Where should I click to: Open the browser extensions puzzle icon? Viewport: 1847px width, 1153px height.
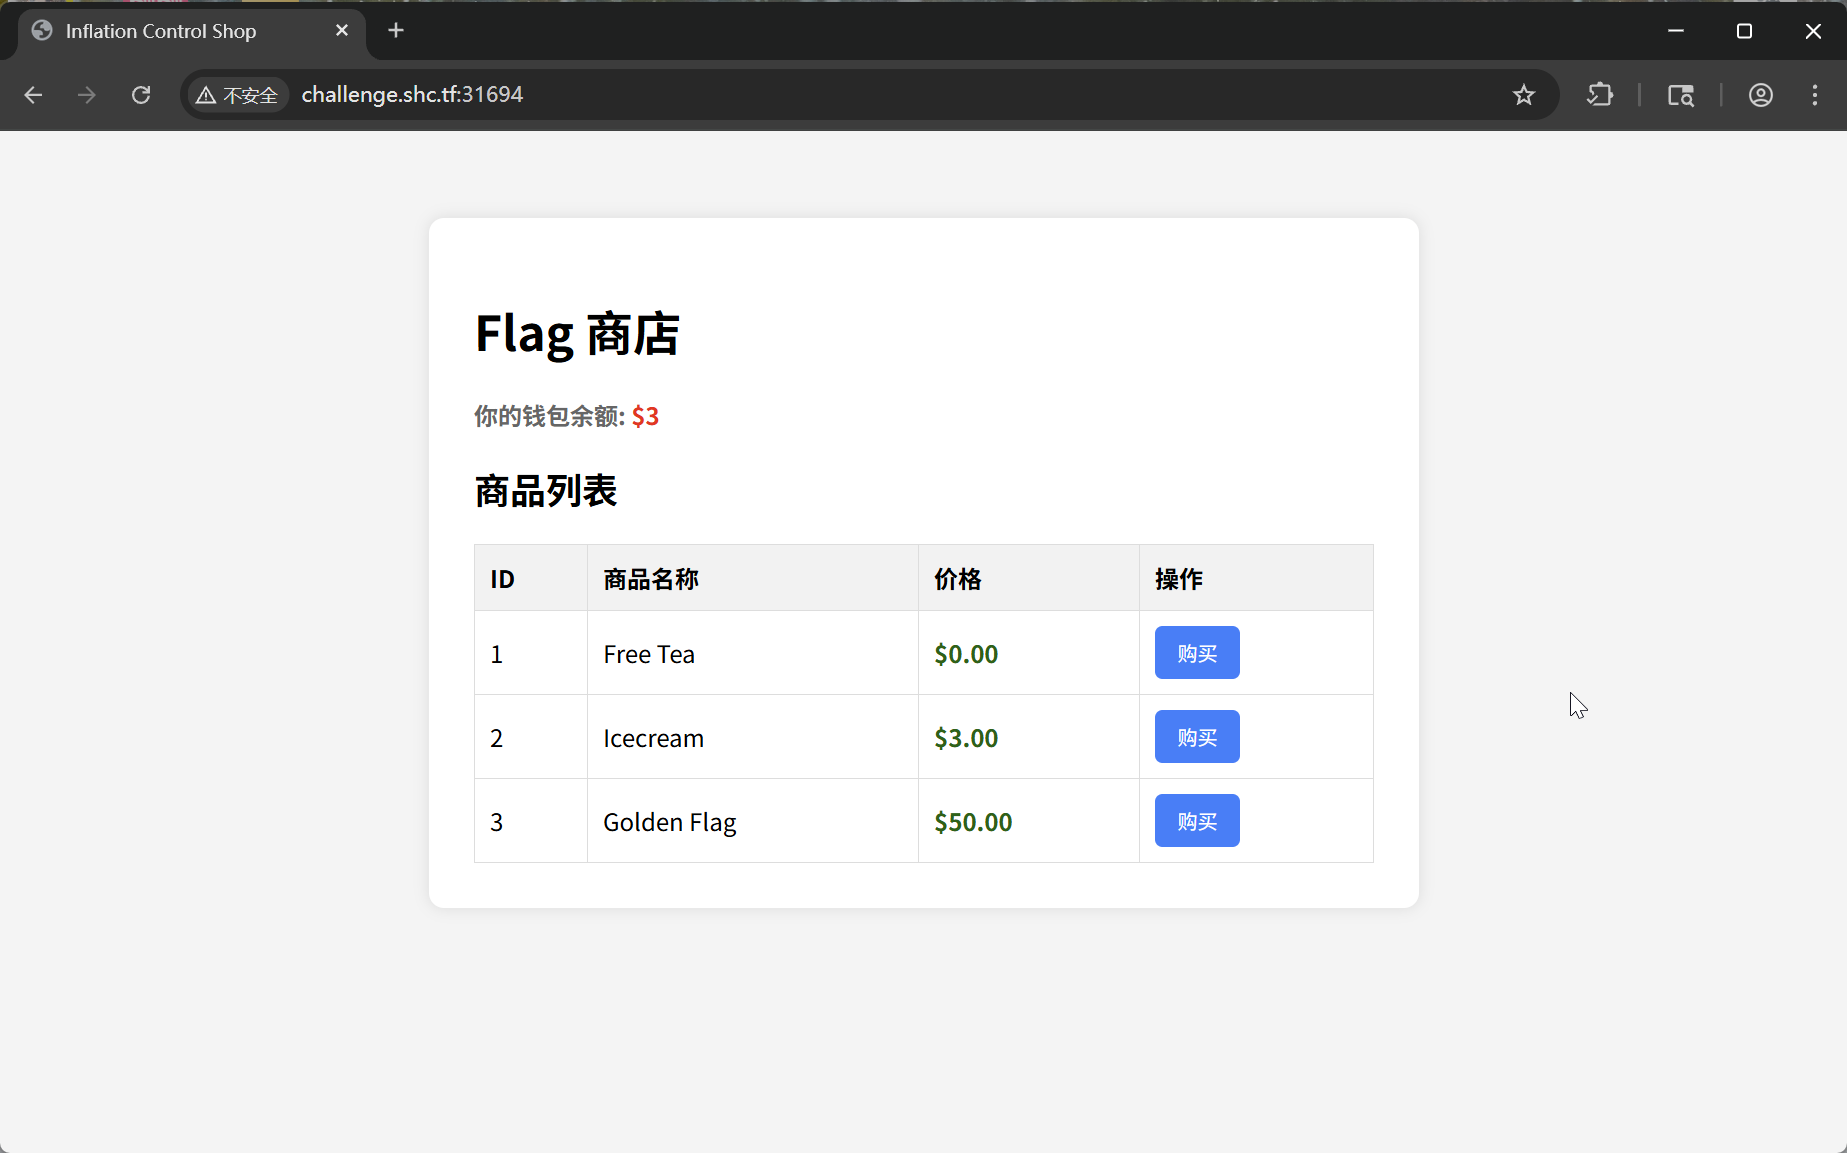[1600, 95]
